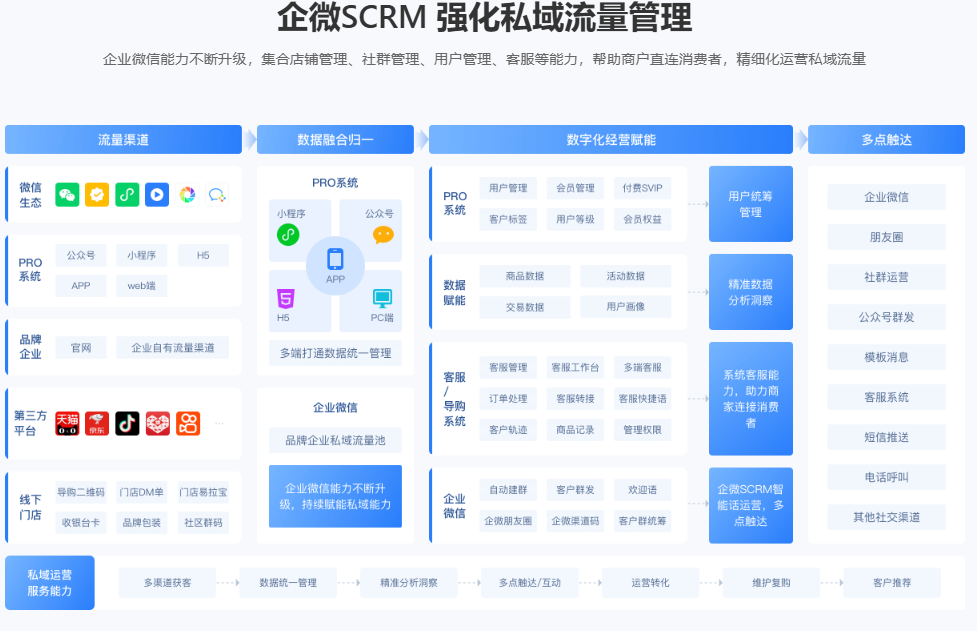Click the orange Kuaishou camera icon
The image size is (977, 631).
click(188, 423)
